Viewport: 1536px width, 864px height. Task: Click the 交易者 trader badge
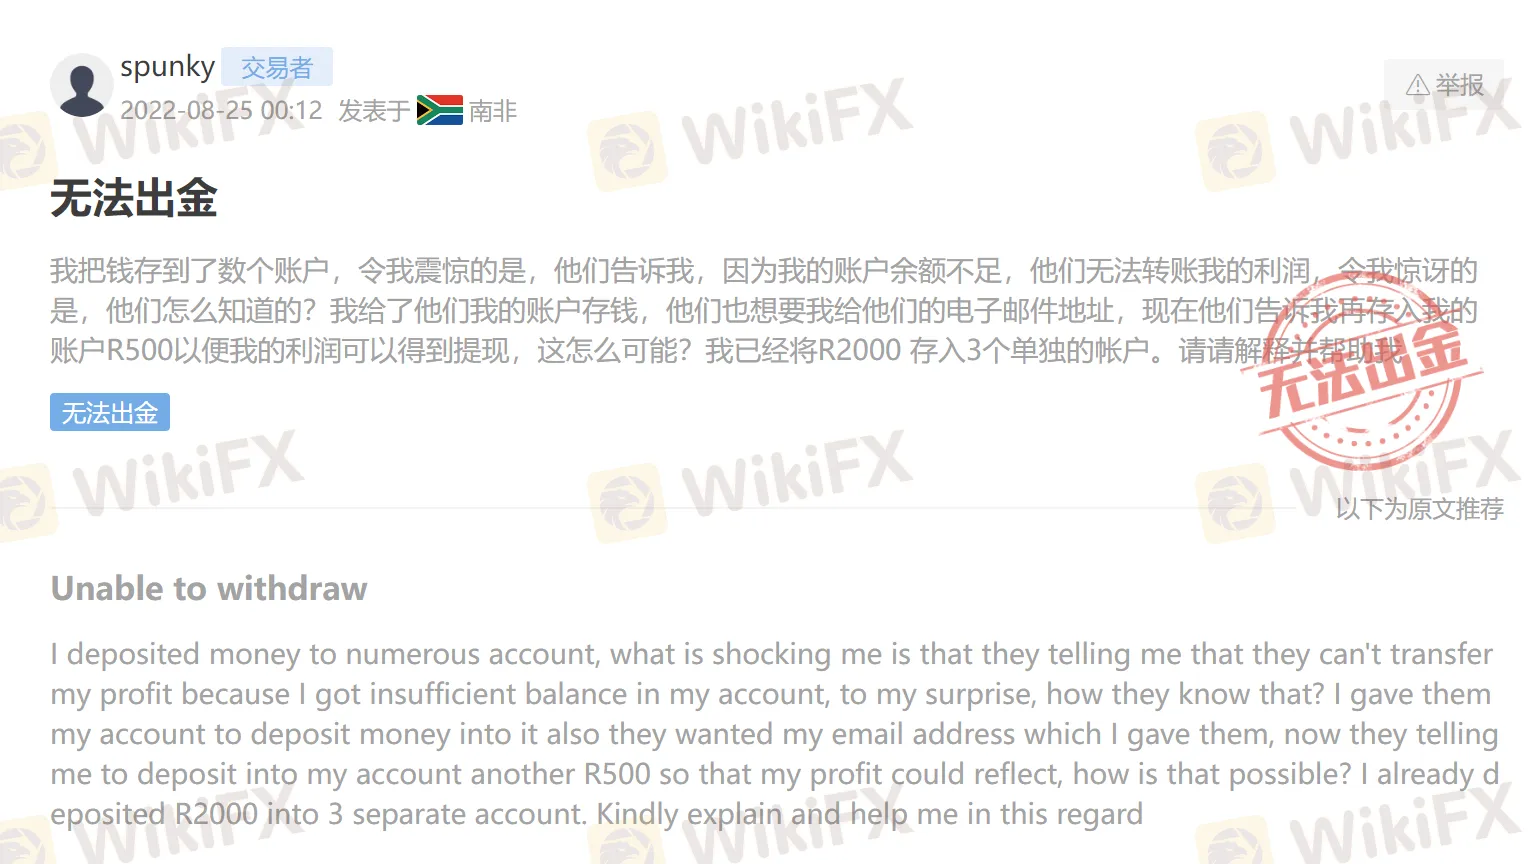277,67
